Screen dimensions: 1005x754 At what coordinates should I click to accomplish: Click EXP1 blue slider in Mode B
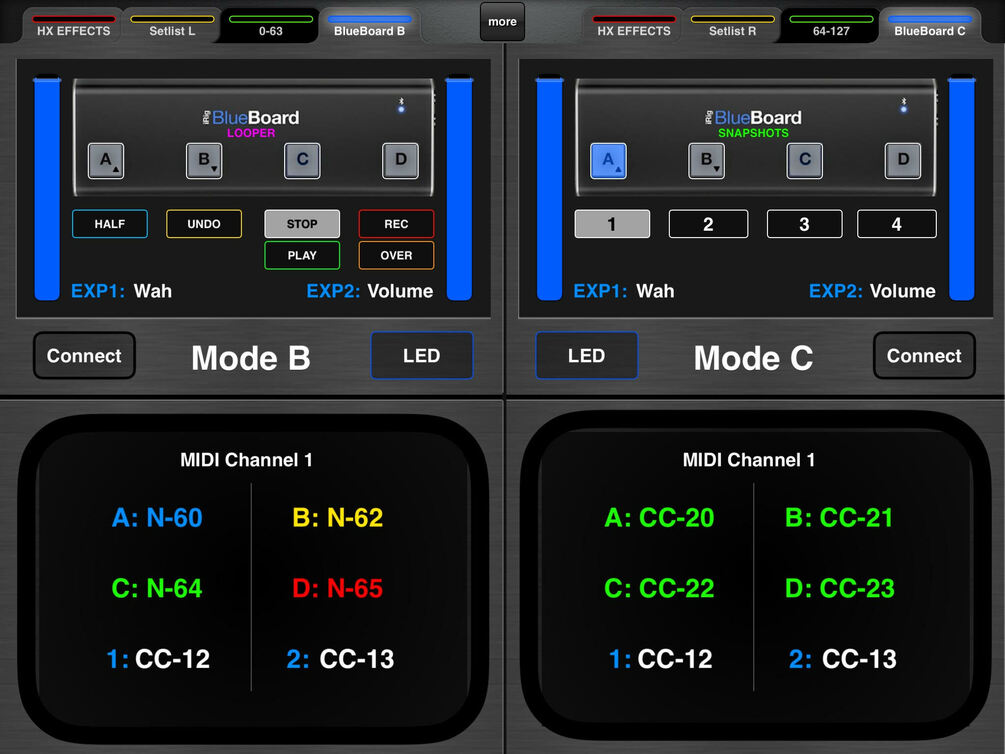(x=47, y=188)
